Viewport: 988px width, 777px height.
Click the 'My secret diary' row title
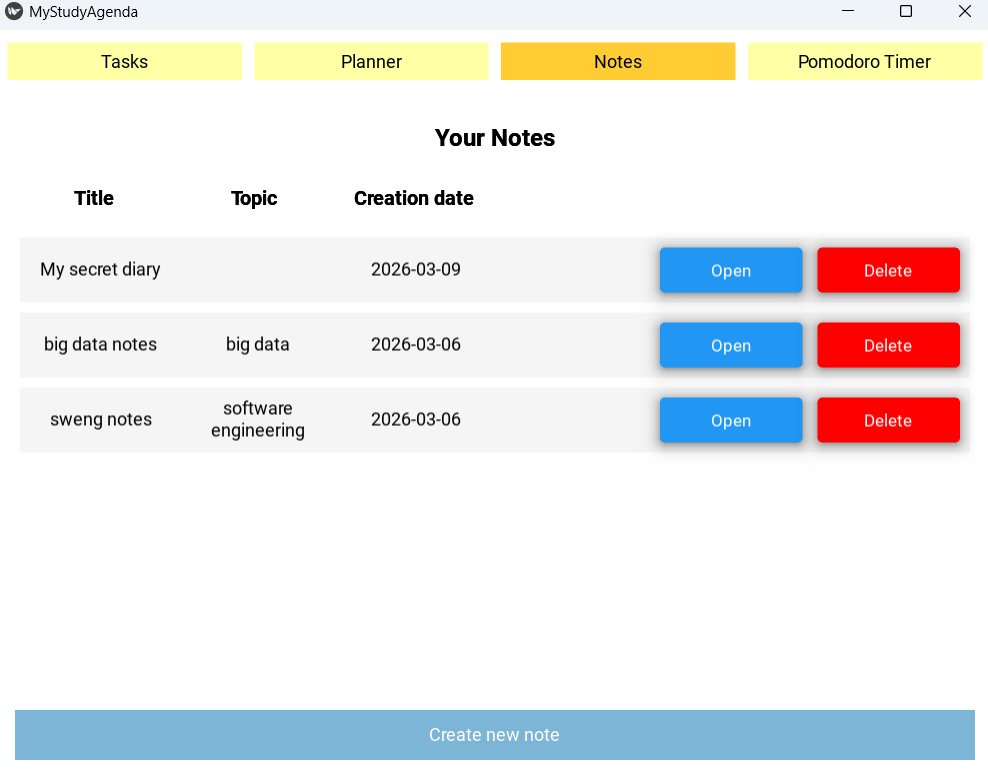tap(100, 269)
